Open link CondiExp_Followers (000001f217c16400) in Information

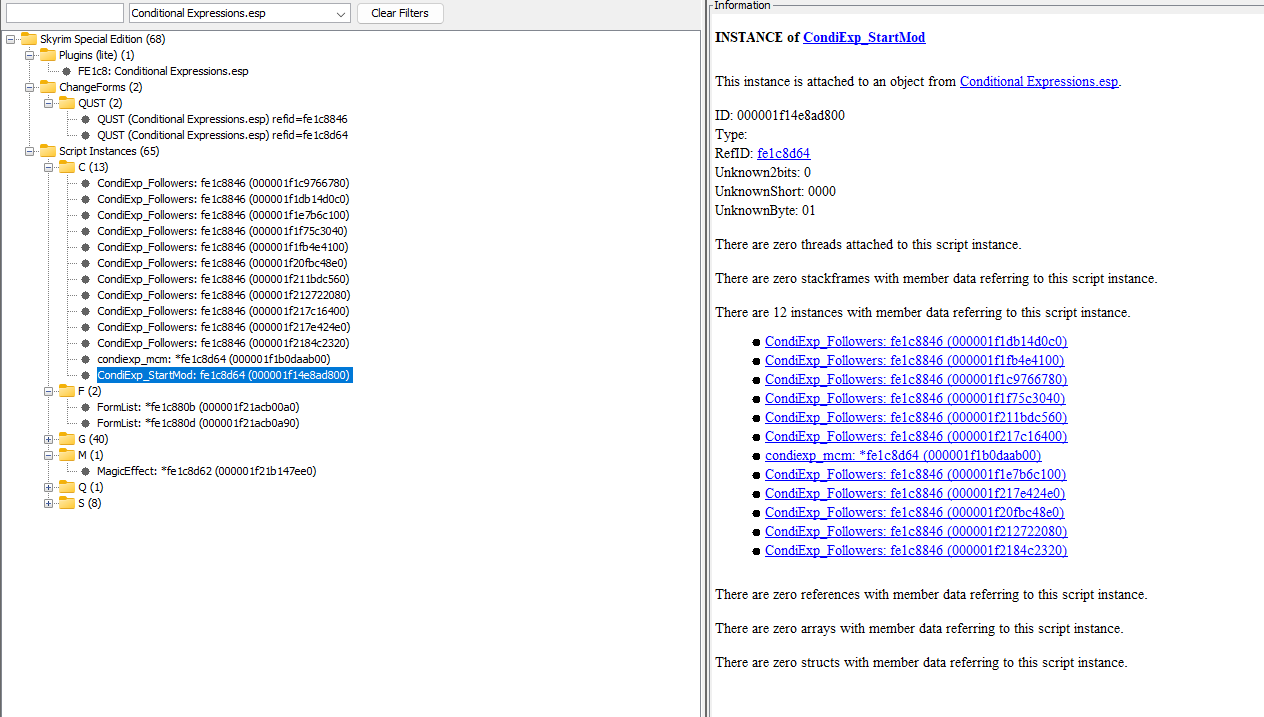tap(916, 436)
